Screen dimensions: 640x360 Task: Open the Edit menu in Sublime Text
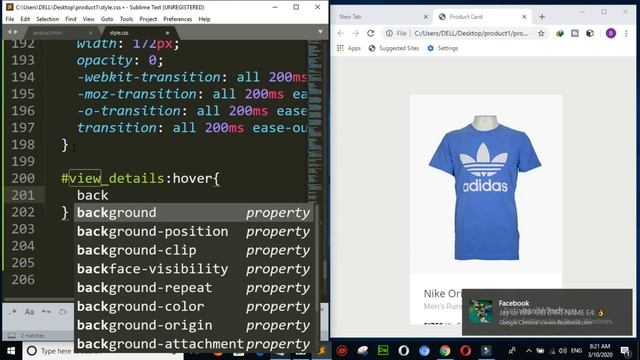pyautogui.click(x=25, y=19)
